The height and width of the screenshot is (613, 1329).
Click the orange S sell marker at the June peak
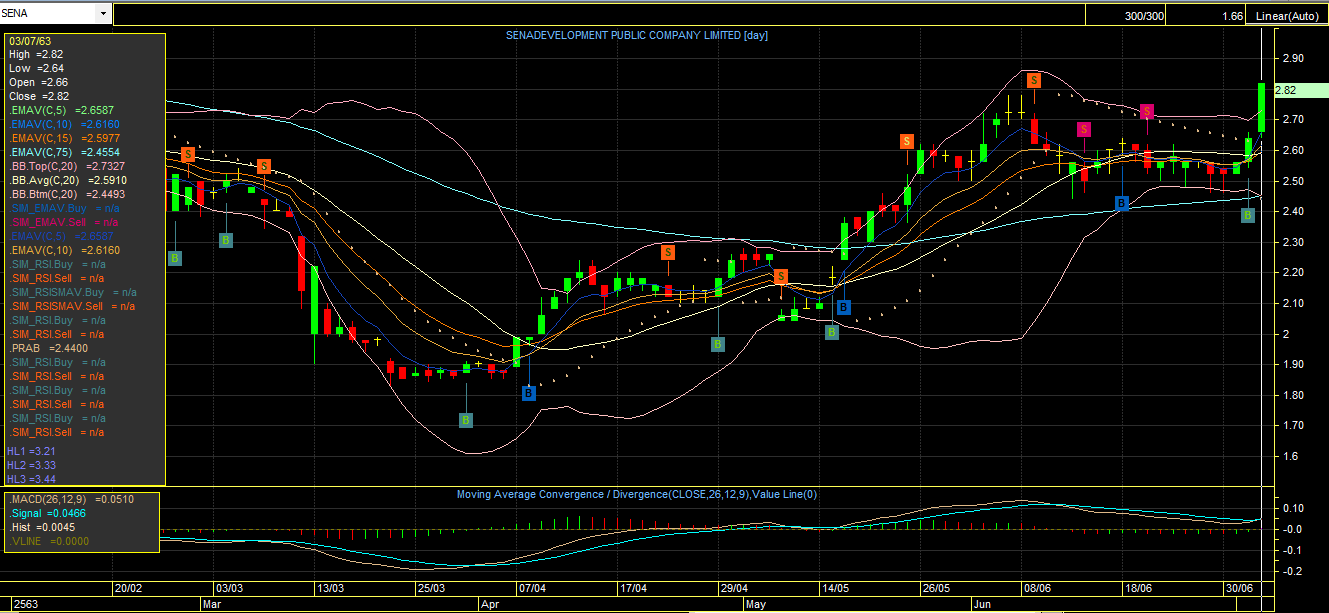[x=1034, y=80]
